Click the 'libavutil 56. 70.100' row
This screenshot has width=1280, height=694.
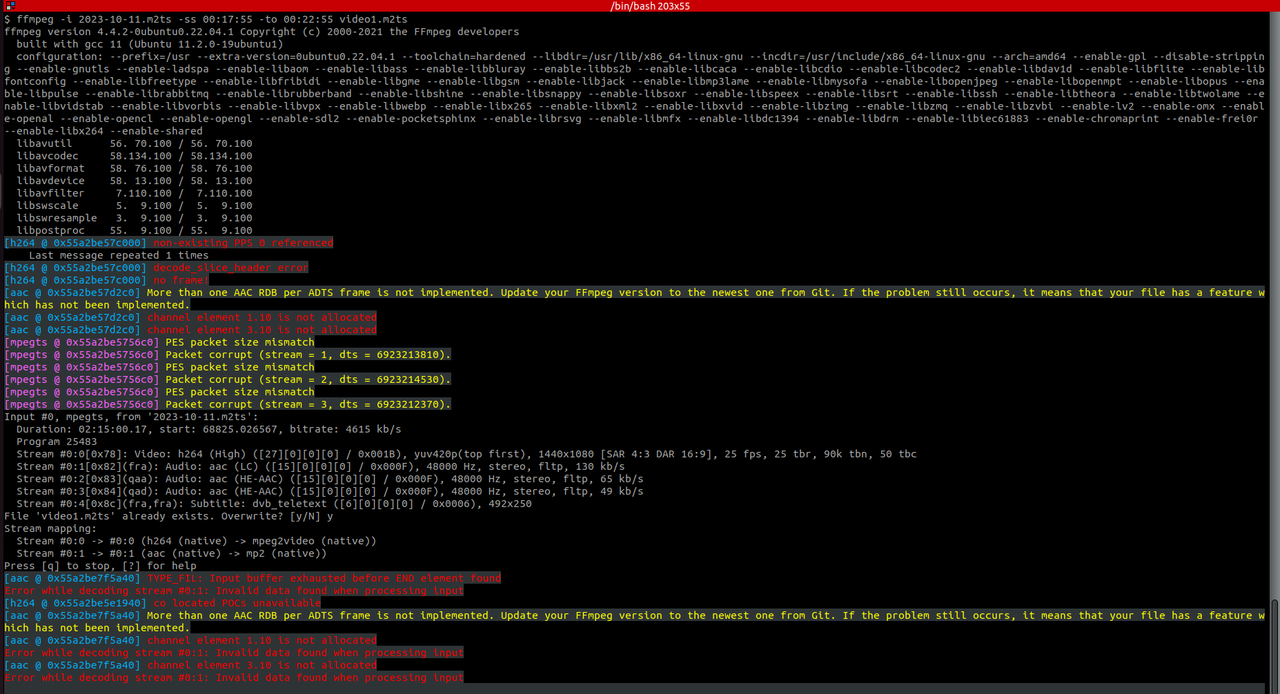coord(134,143)
